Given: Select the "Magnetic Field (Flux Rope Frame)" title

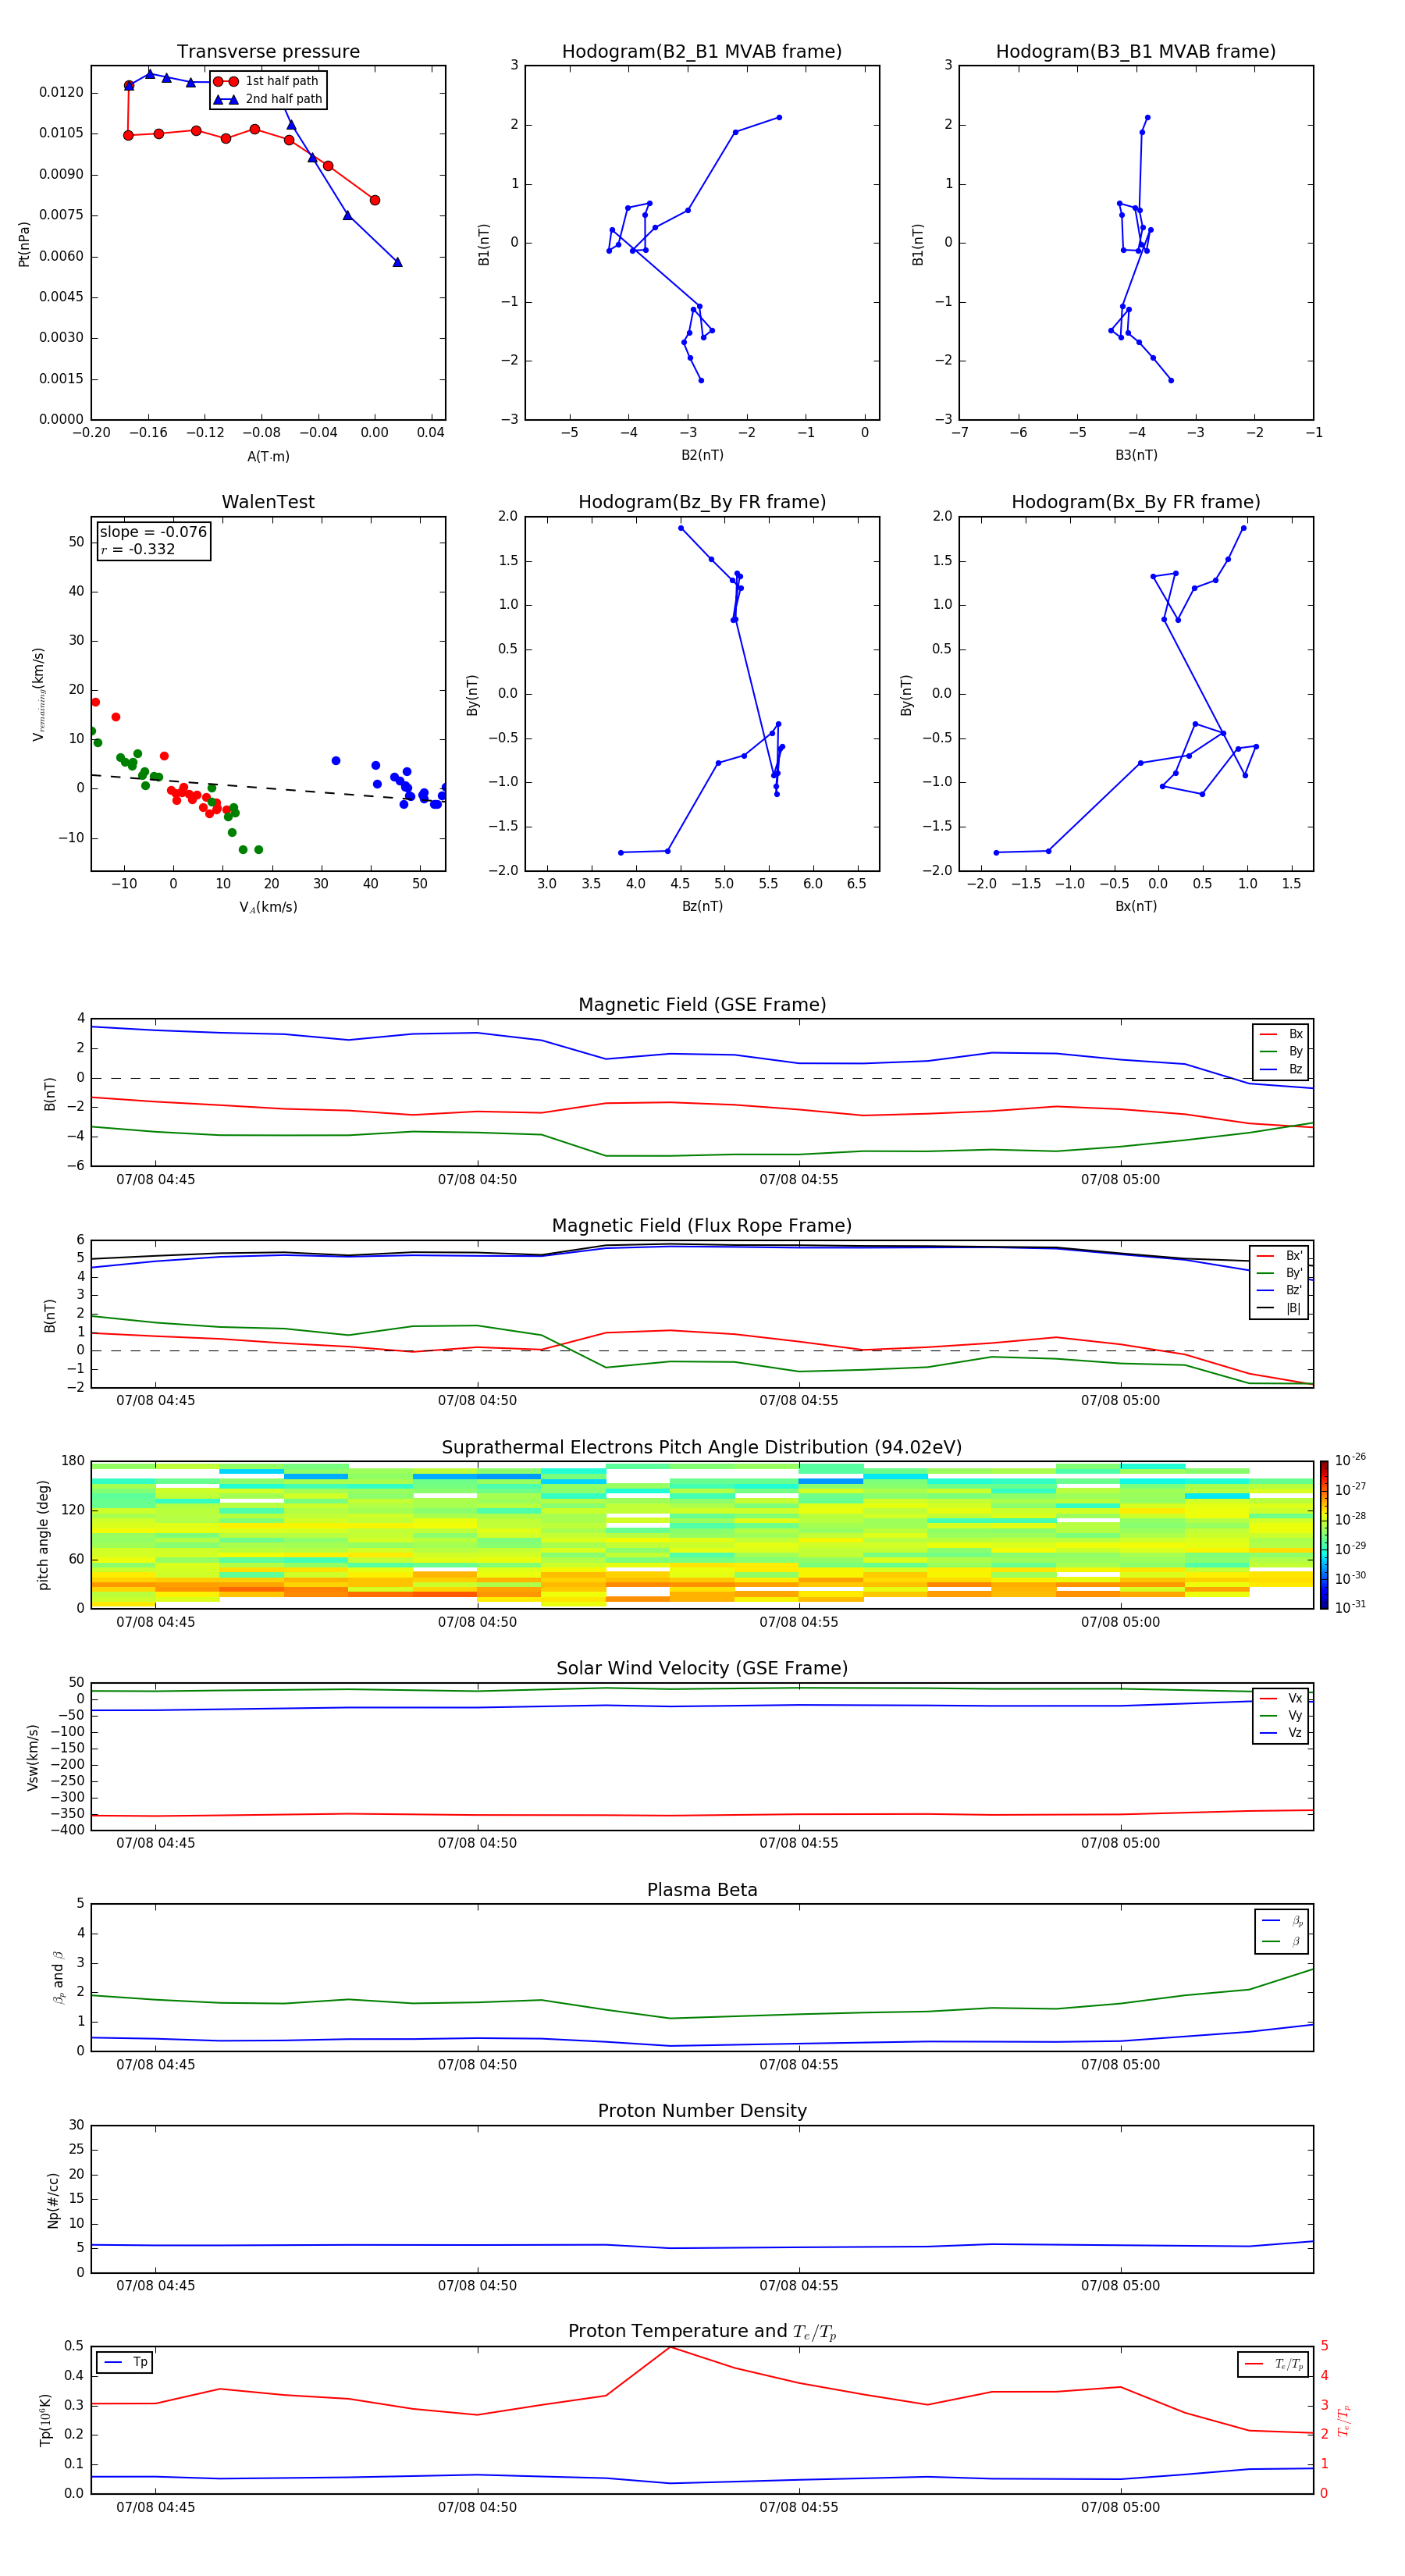Looking at the screenshot, I should tap(702, 1225).
